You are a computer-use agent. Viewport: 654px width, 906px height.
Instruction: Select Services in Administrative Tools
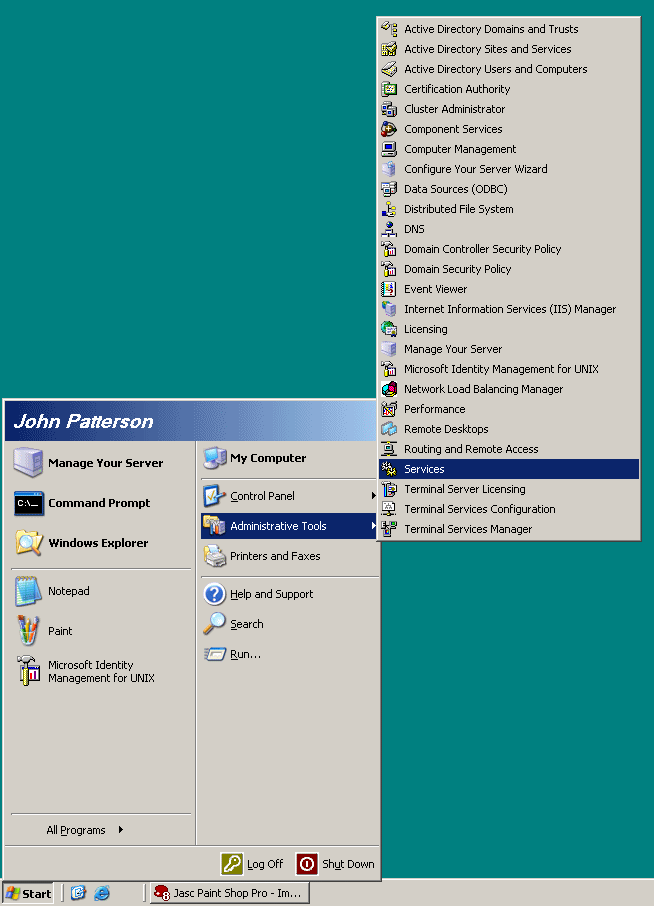tap(424, 469)
